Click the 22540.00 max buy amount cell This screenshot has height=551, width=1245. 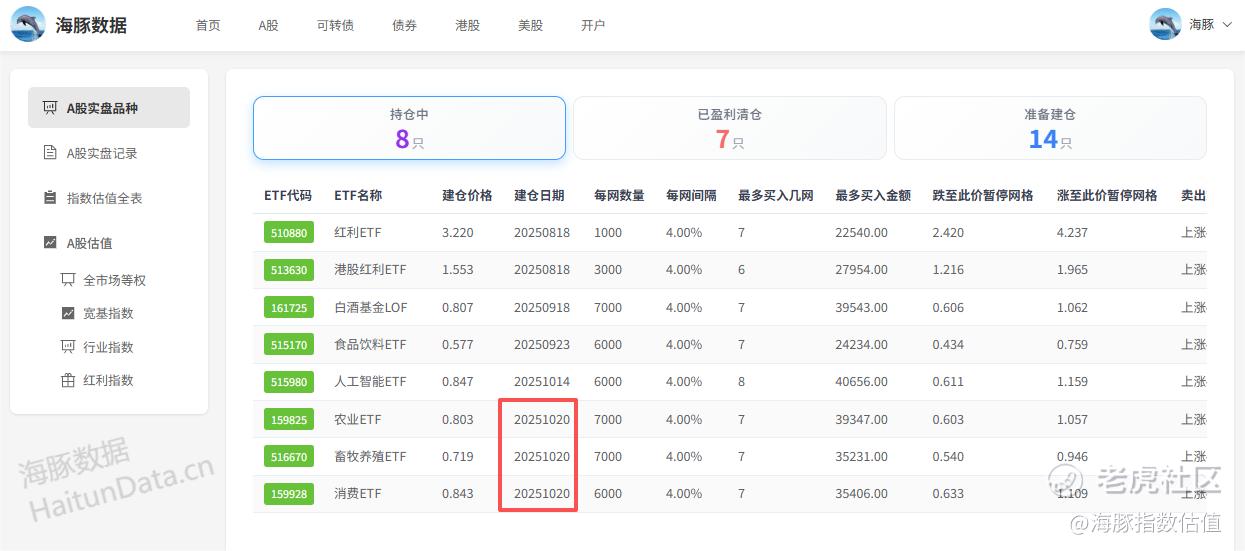click(x=861, y=233)
